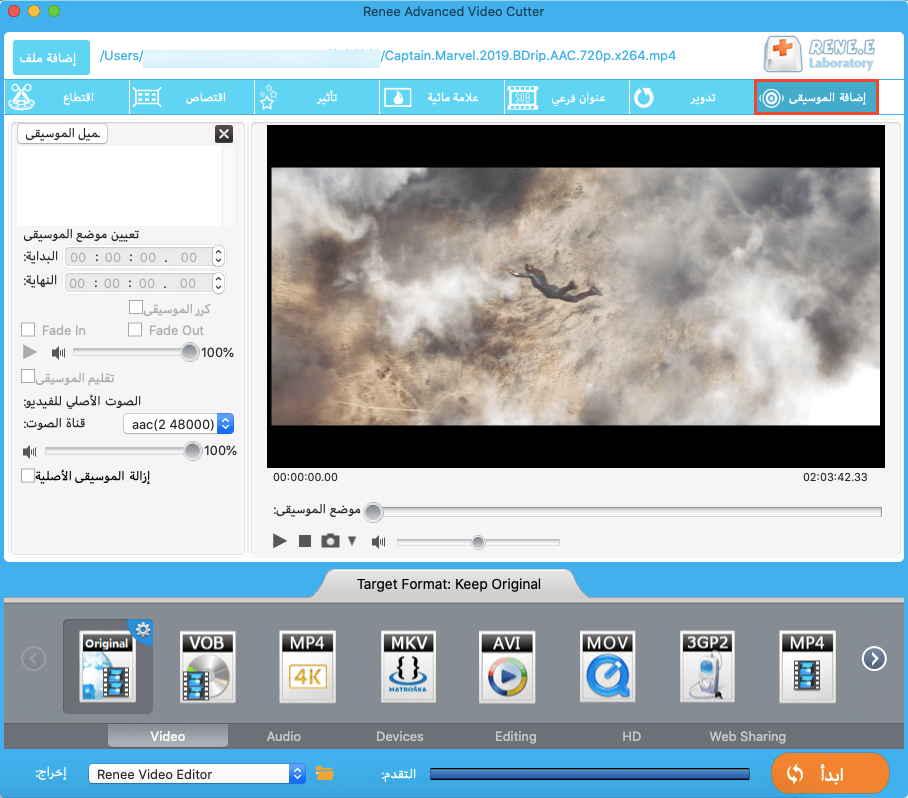Adjust the music volume 100% slider knob

pyautogui.click(x=189, y=352)
